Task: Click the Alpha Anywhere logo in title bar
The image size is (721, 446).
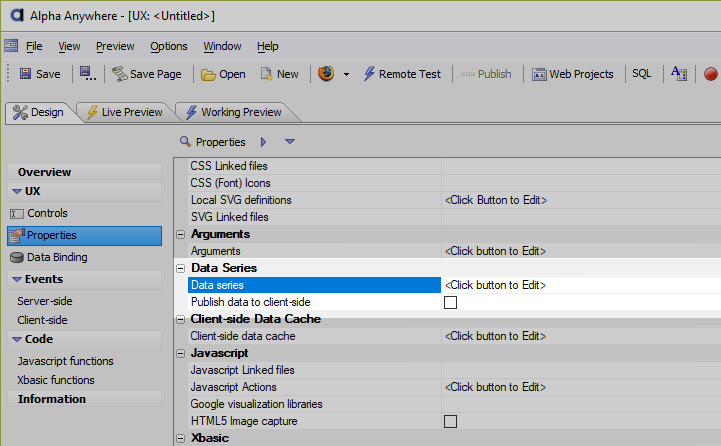Action: pyautogui.click(x=17, y=15)
